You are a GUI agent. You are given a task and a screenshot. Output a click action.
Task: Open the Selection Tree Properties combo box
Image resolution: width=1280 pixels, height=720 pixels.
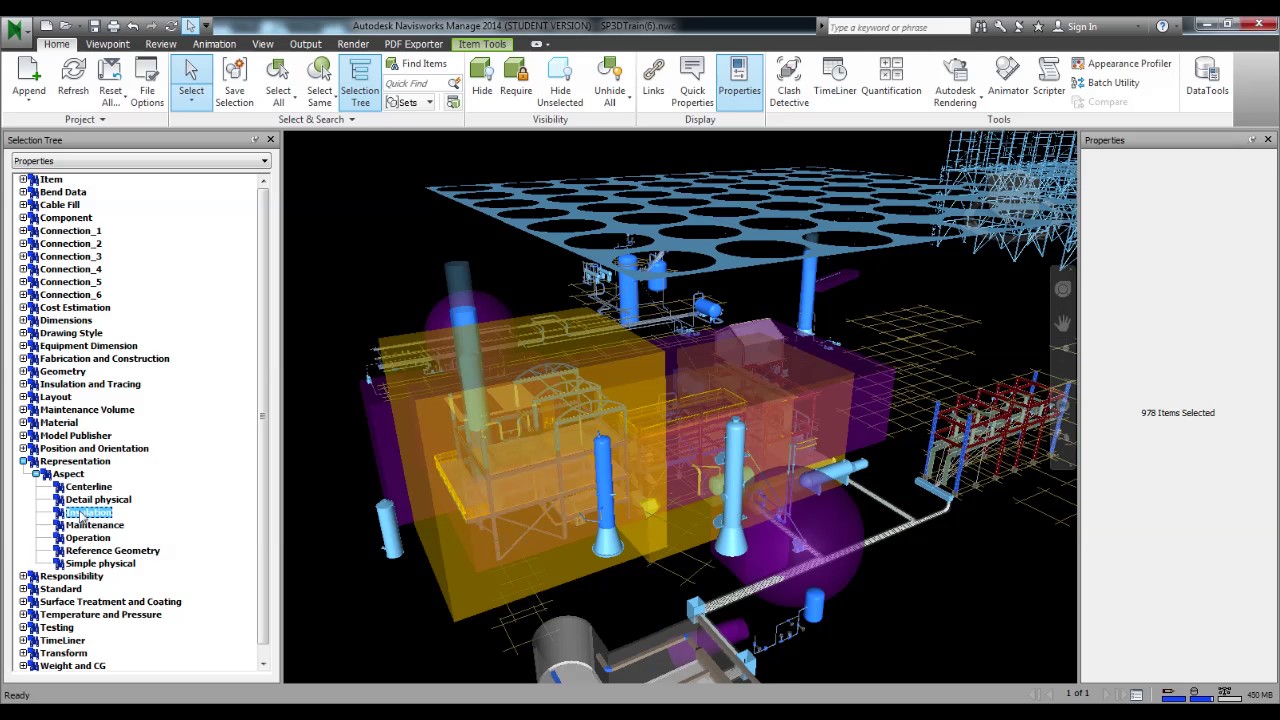point(141,161)
